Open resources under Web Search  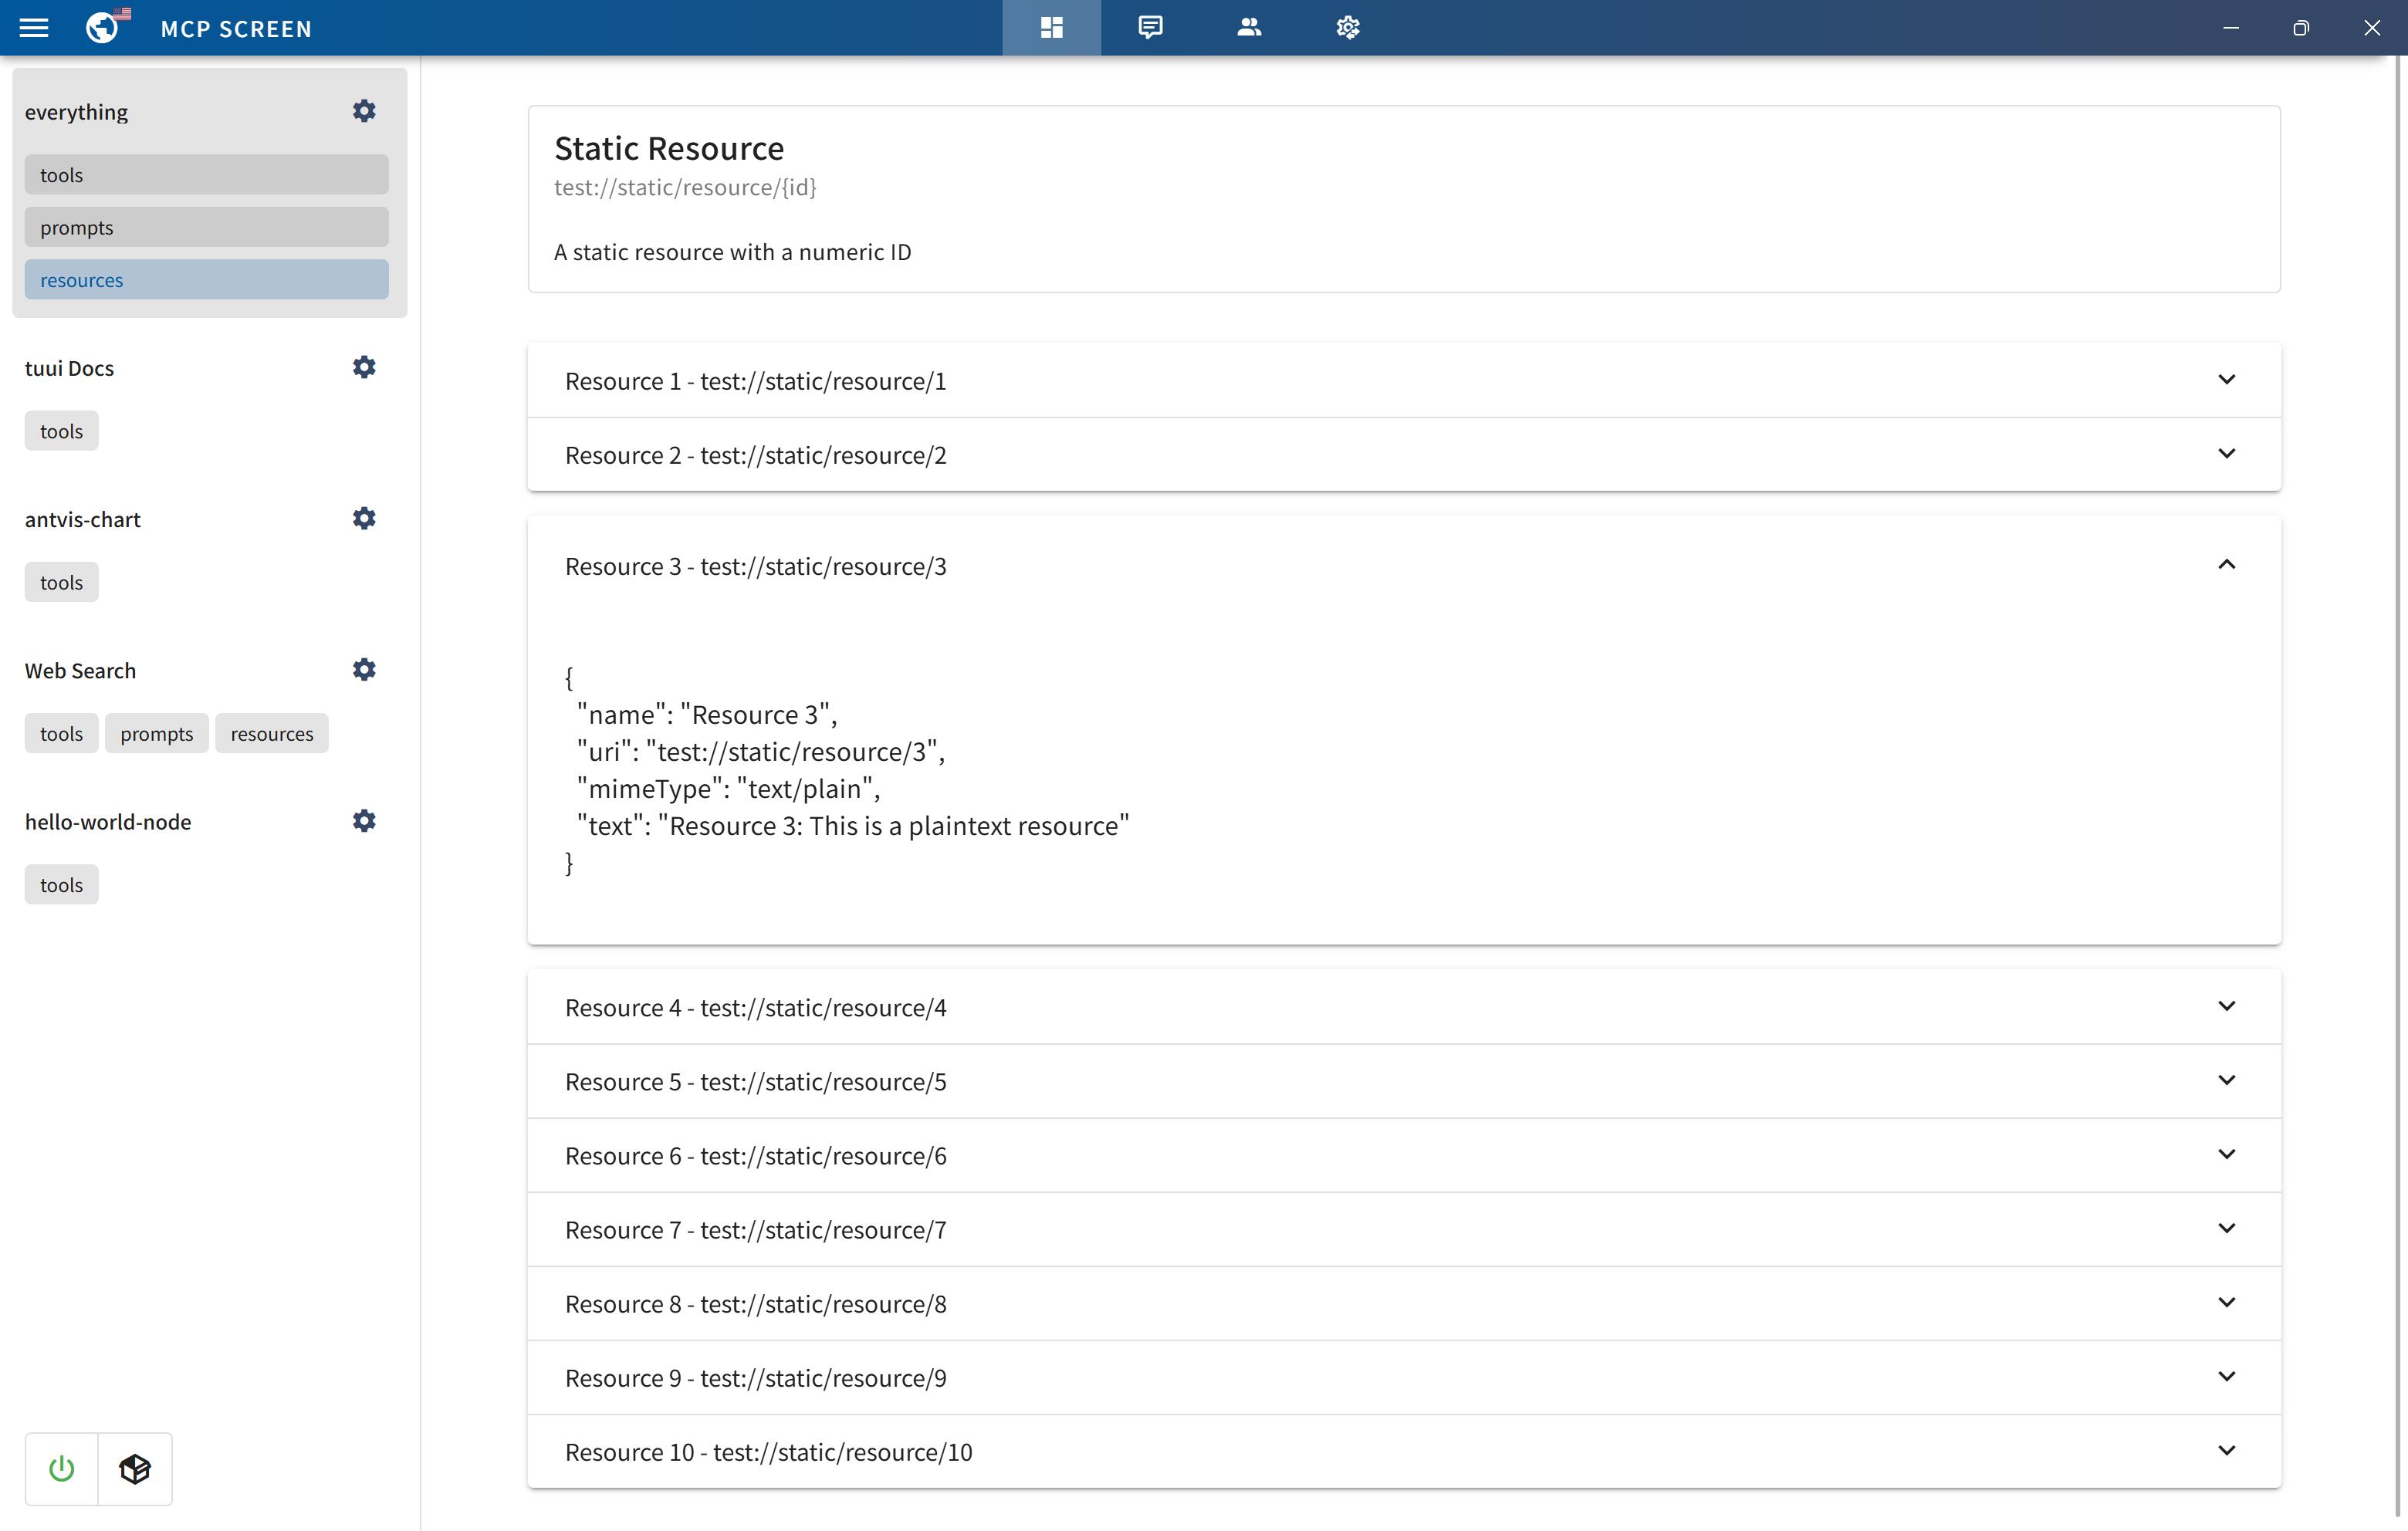(272, 734)
